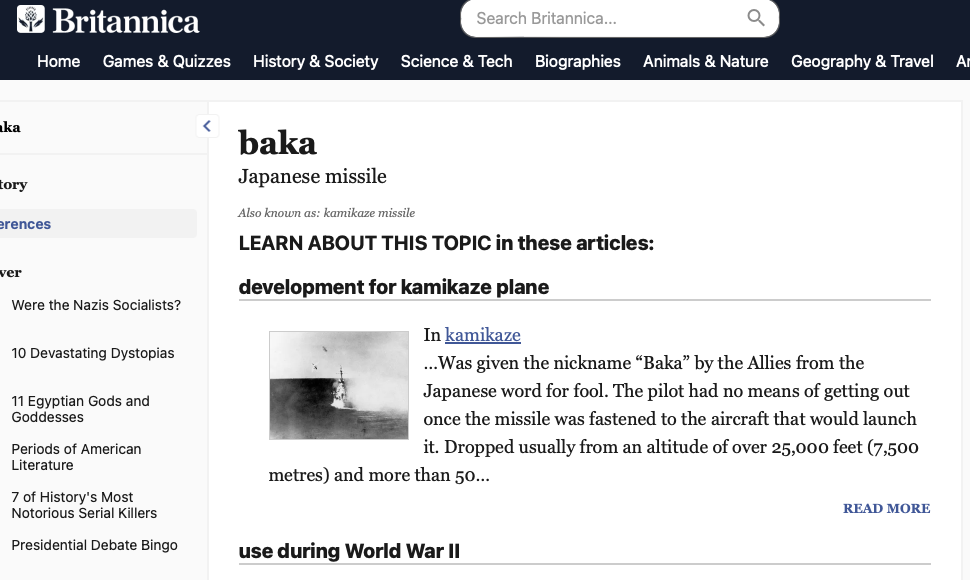Click the Britannica thistle logo icon
This screenshot has height=580, width=970.
pos(31,19)
